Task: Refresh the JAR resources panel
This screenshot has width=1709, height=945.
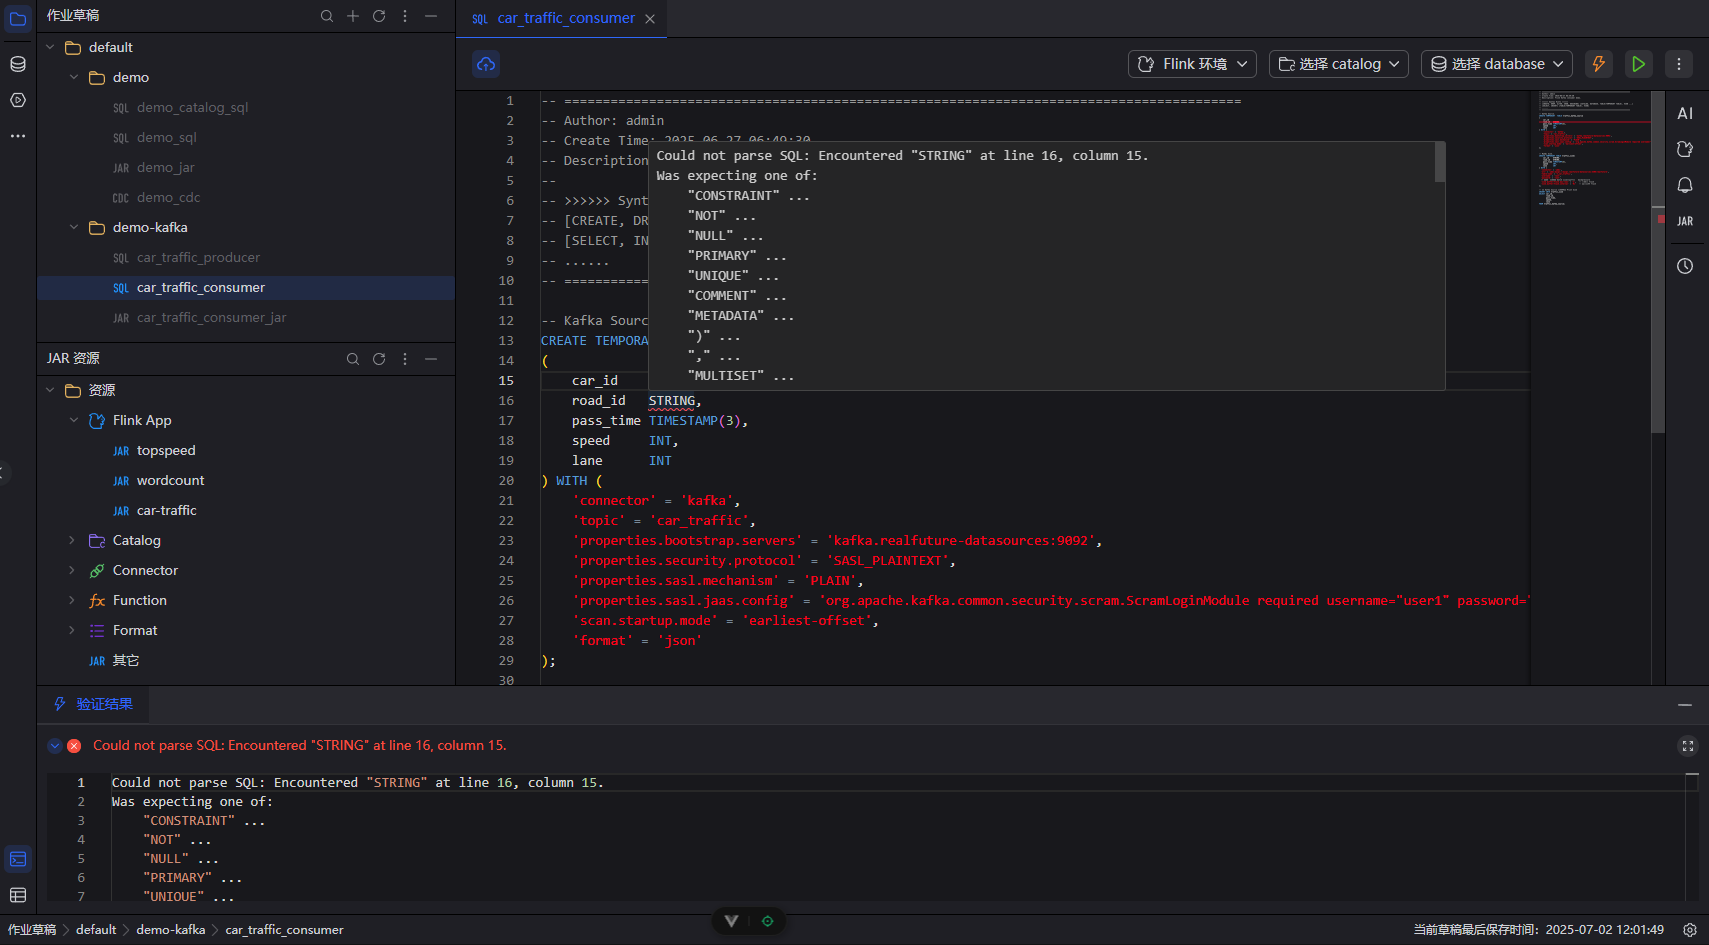Action: point(379,359)
